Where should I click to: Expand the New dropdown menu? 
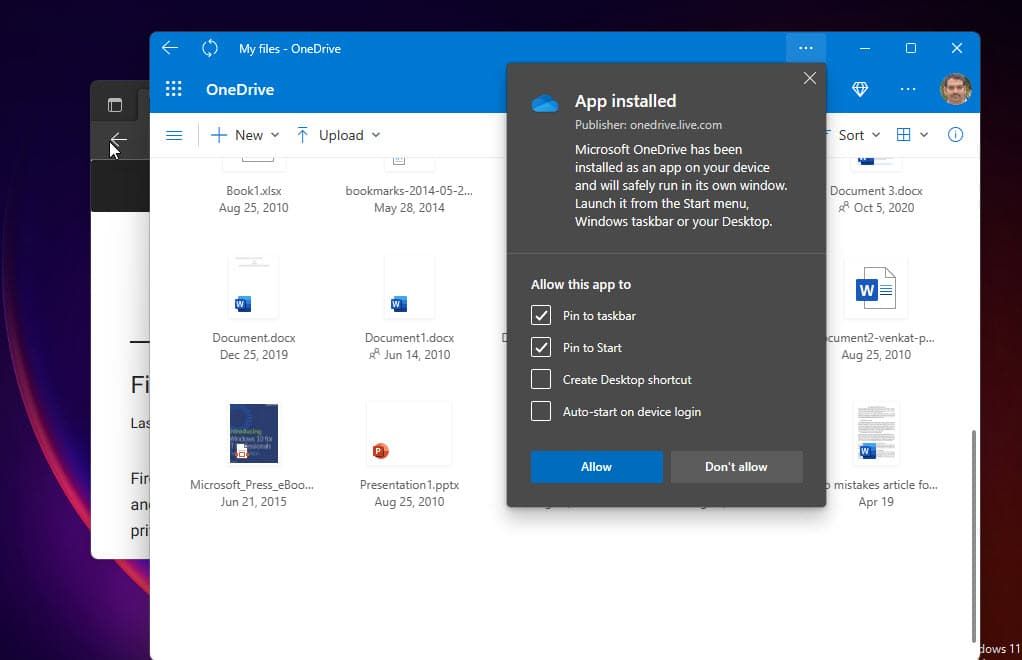tap(274, 135)
